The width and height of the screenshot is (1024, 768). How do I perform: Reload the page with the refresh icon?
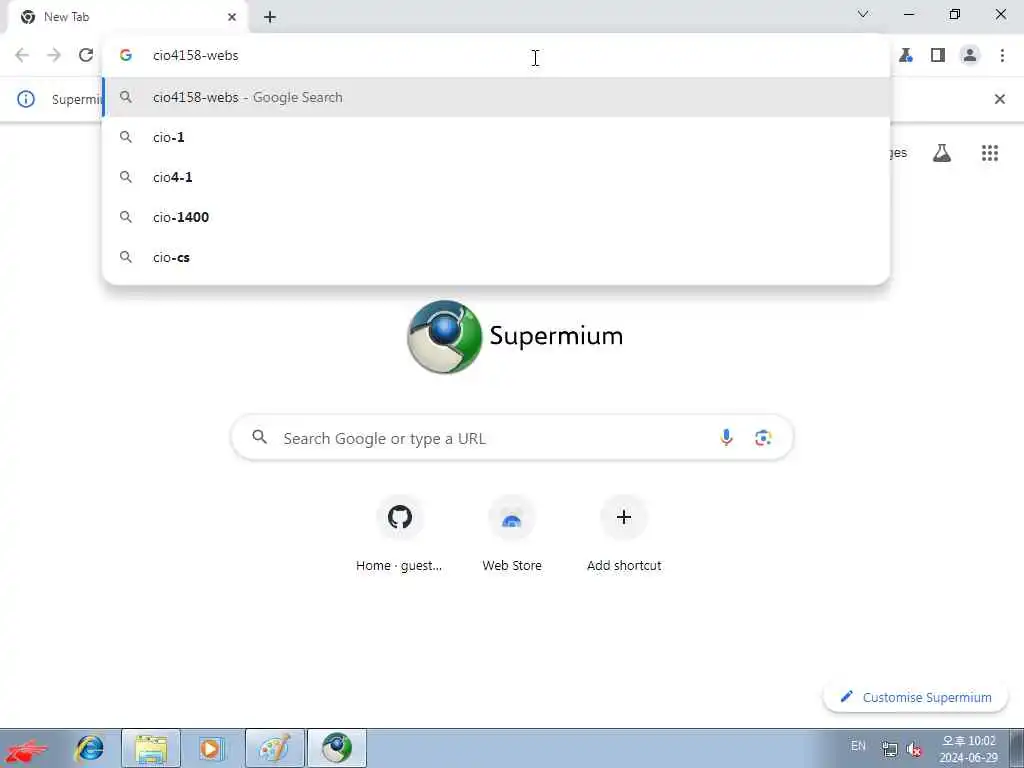point(86,55)
